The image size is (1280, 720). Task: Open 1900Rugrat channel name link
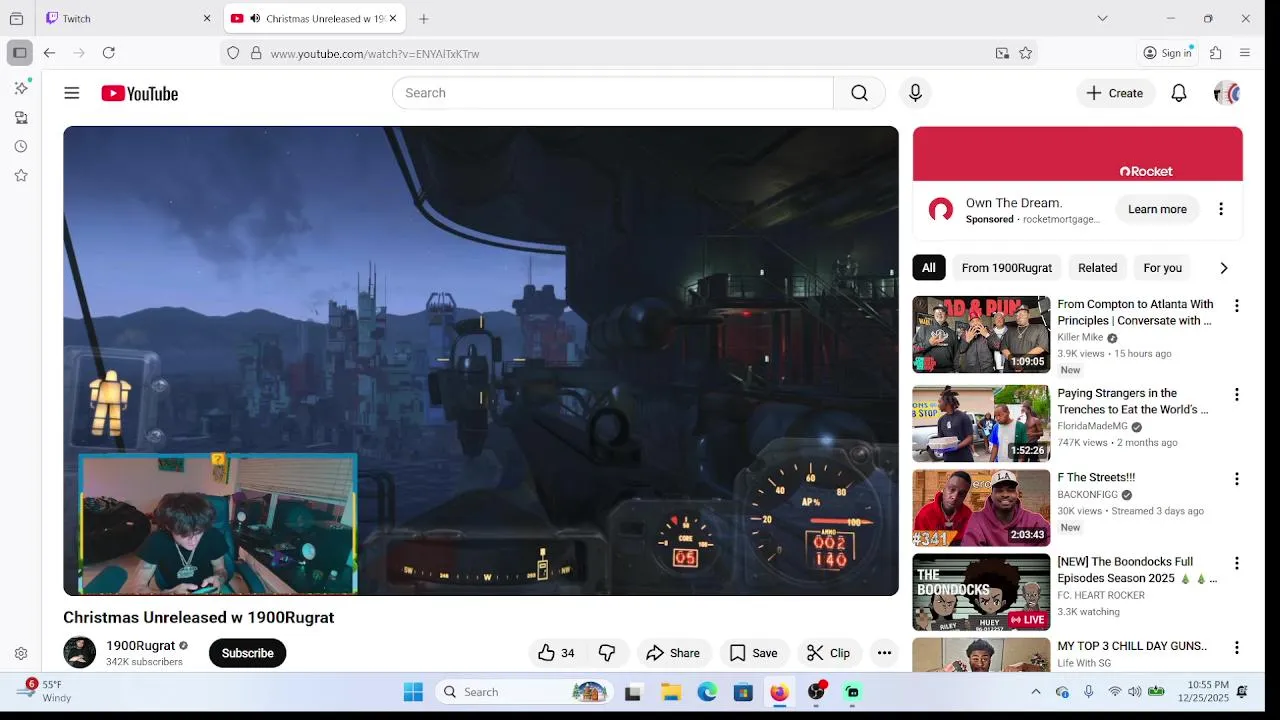[x=140, y=646]
